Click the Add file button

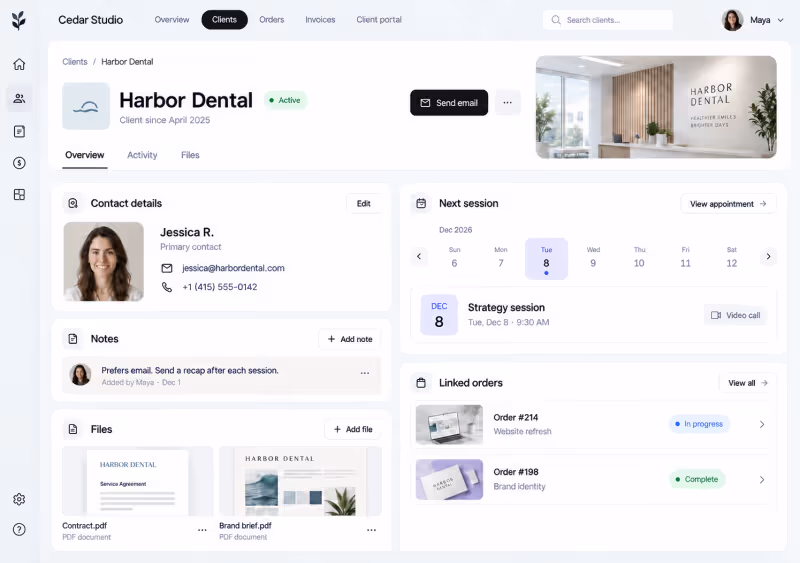click(353, 429)
